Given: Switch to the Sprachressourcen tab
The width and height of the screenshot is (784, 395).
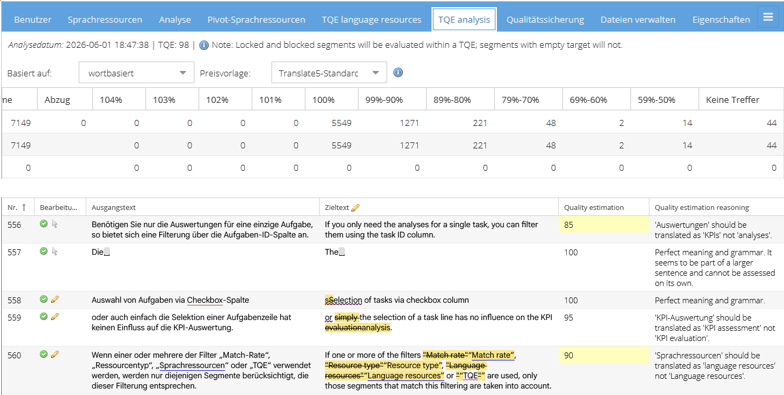Looking at the screenshot, I should click(105, 20).
